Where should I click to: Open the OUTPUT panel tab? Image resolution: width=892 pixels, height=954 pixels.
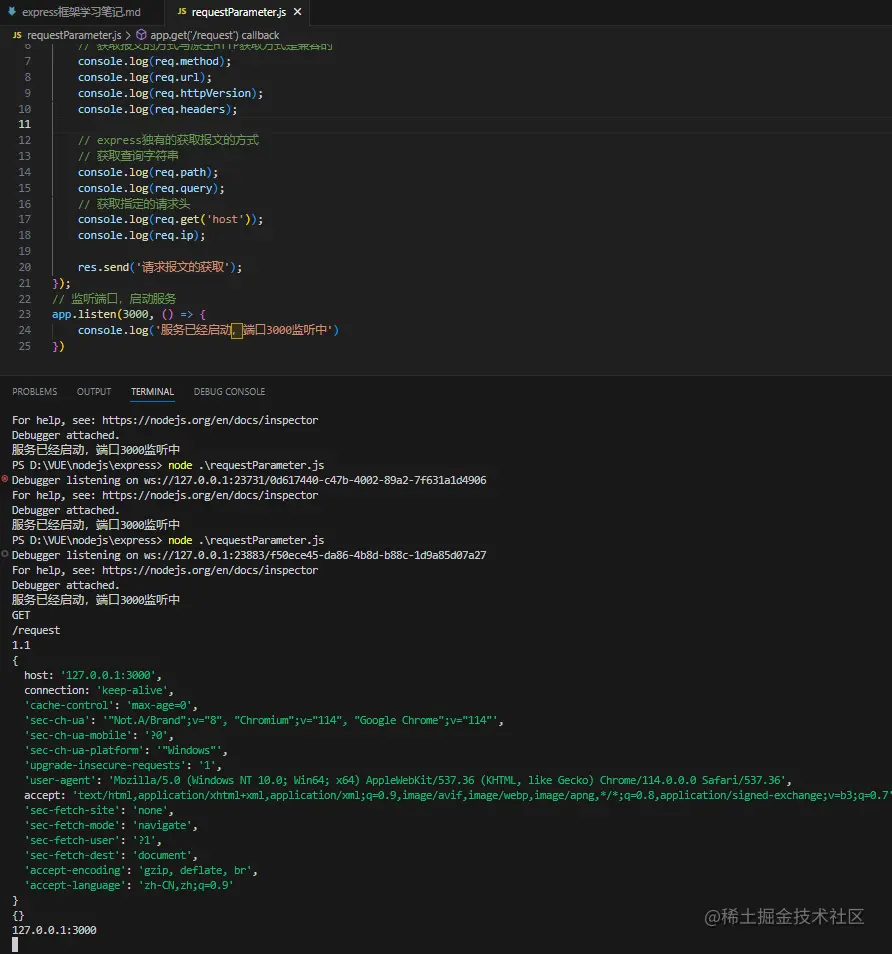[94, 392]
